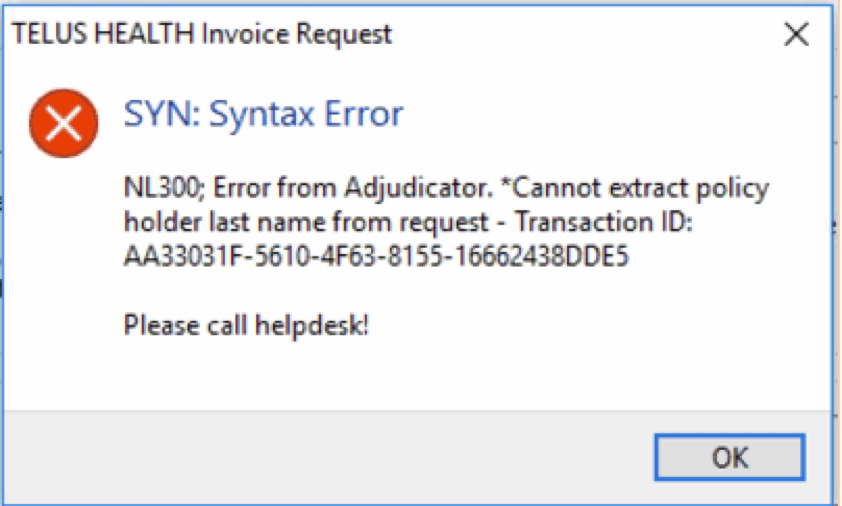Click the OK button
The height and width of the screenshot is (506, 842).
click(729, 457)
